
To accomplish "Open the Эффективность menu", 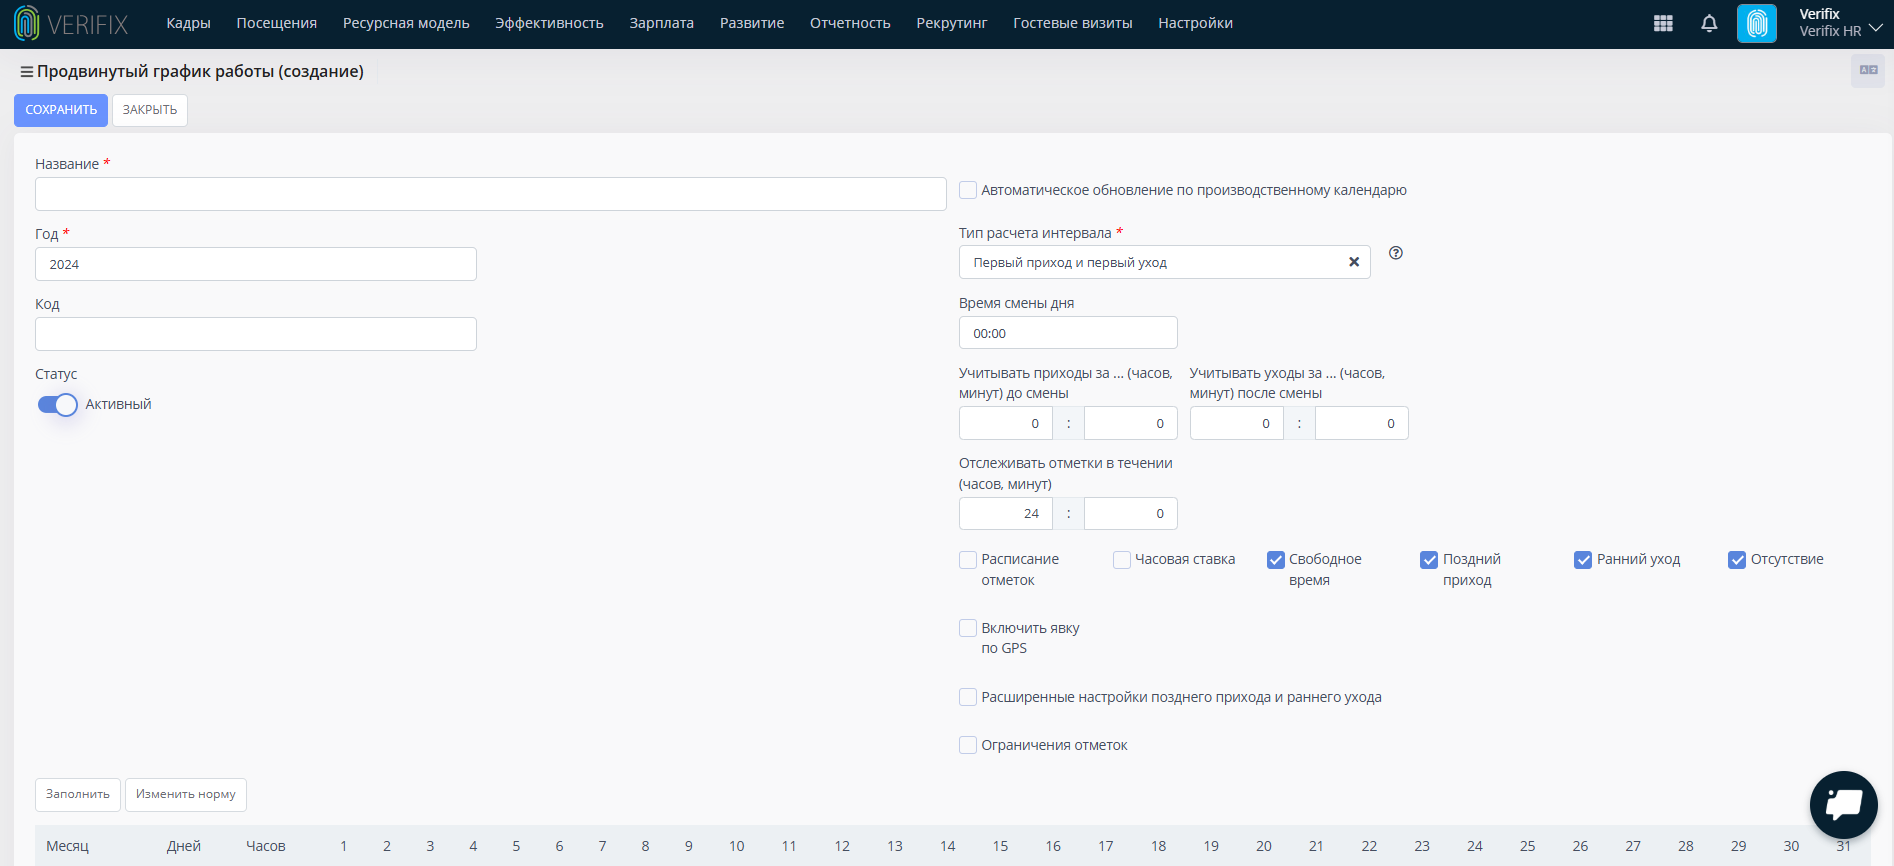I will [549, 23].
